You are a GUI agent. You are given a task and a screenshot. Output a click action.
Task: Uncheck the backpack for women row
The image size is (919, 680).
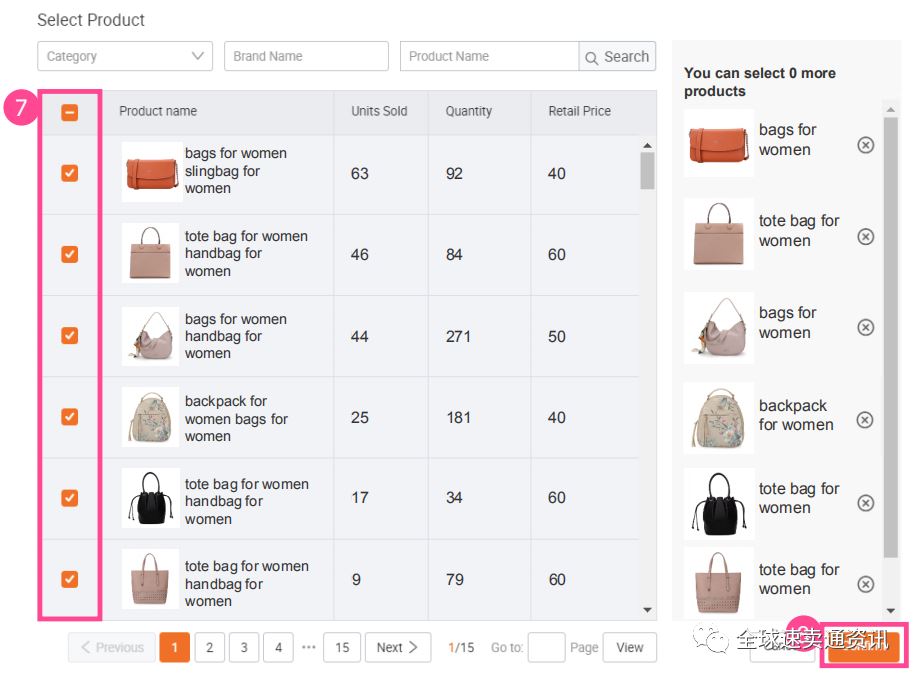70,417
